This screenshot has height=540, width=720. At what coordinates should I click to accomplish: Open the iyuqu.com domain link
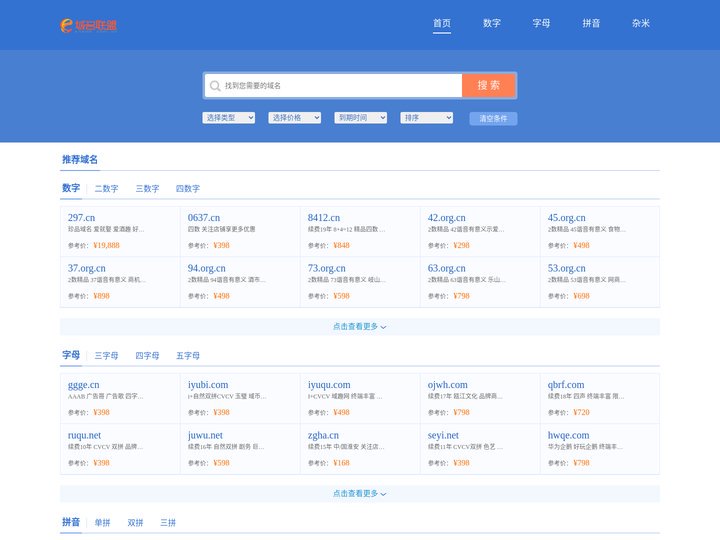click(x=329, y=385)
